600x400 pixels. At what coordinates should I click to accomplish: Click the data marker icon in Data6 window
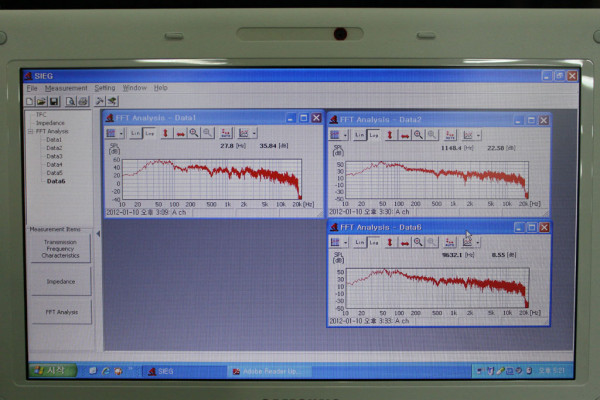point(450,242)
